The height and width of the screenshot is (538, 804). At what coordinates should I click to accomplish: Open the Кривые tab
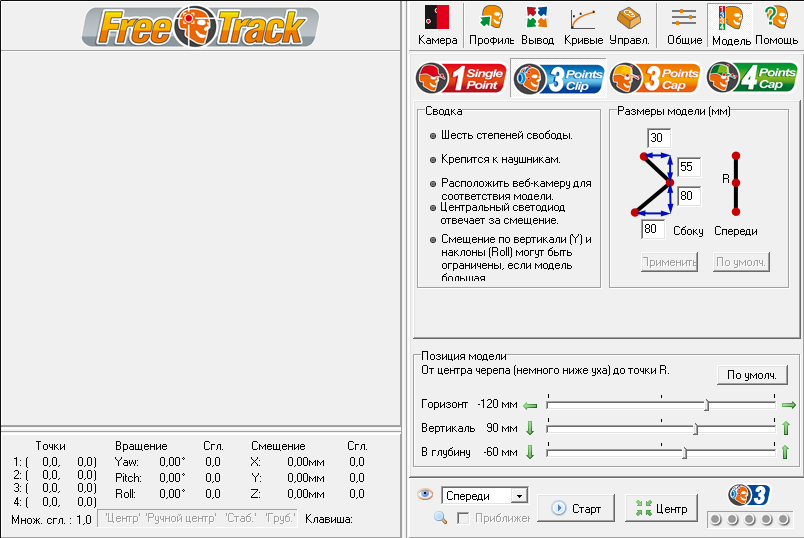pos(583,25)
